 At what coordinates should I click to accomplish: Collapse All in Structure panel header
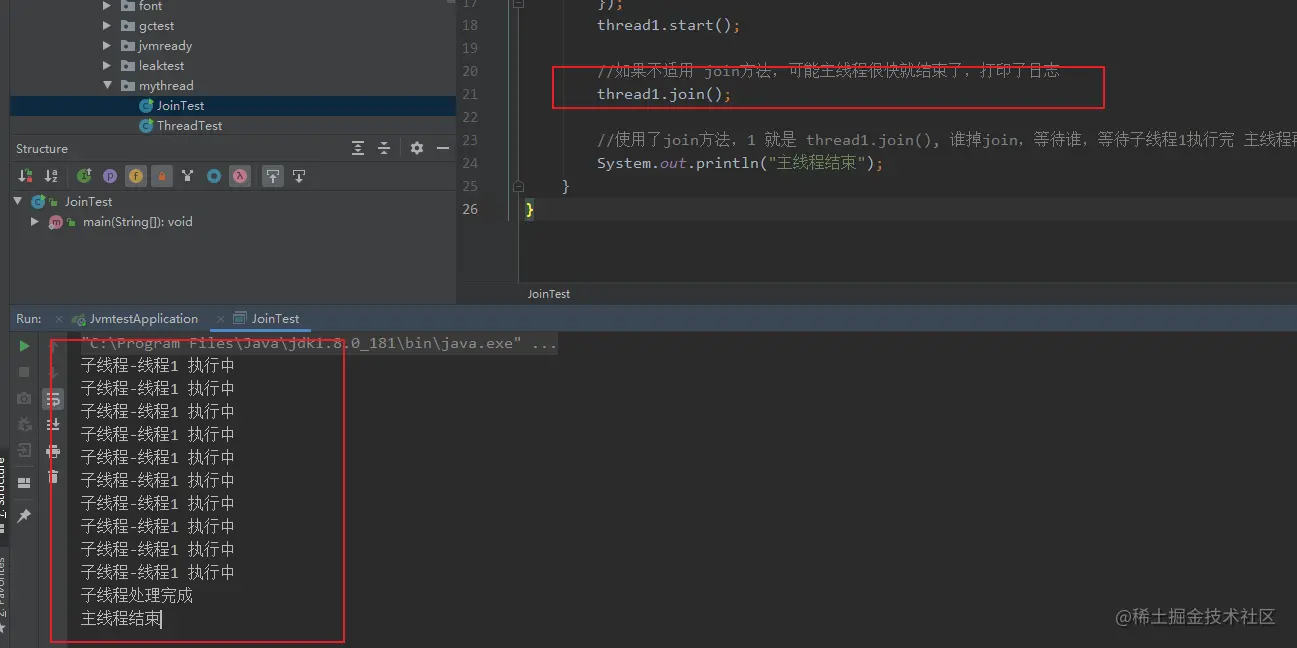point(383,148)
